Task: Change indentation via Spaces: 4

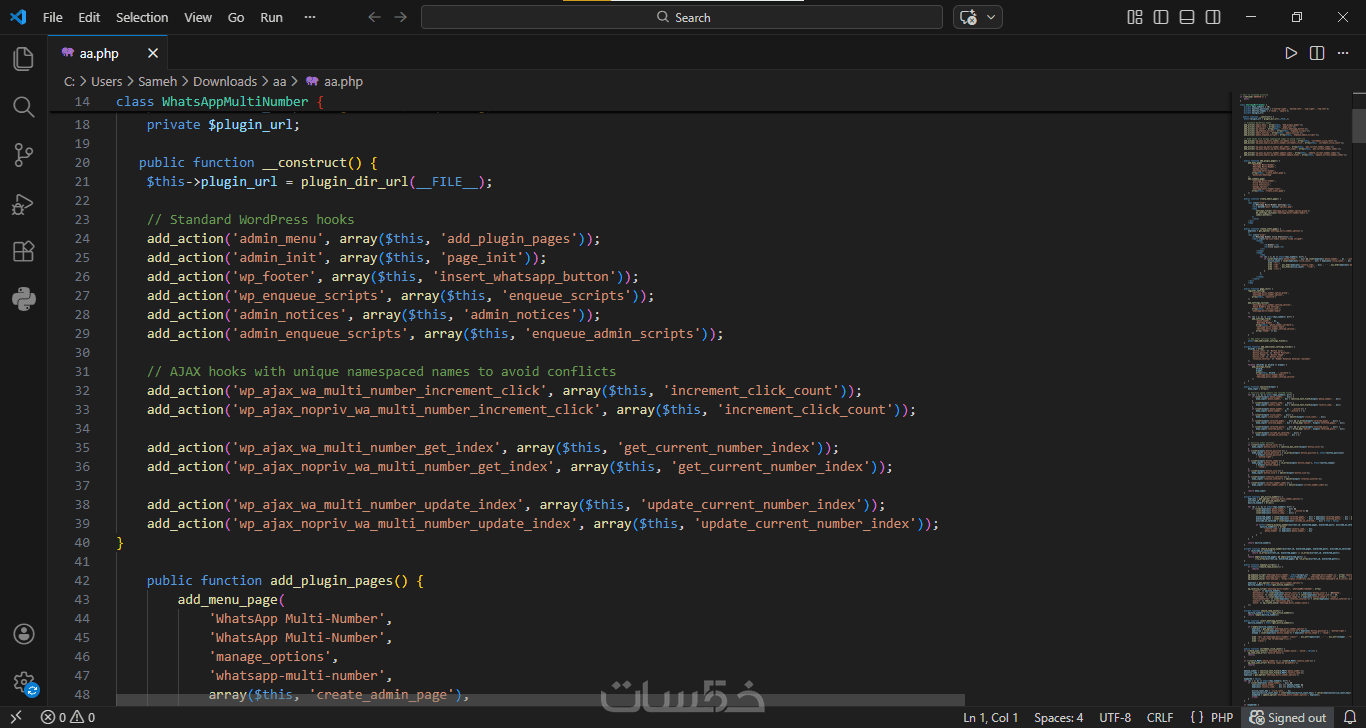Action: [x=1058, y=717]
